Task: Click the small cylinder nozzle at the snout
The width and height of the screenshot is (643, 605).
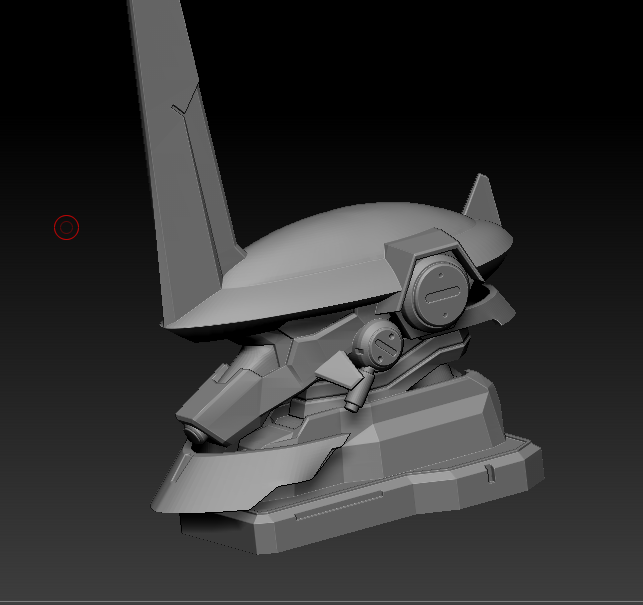Action: tap(196, 436)
